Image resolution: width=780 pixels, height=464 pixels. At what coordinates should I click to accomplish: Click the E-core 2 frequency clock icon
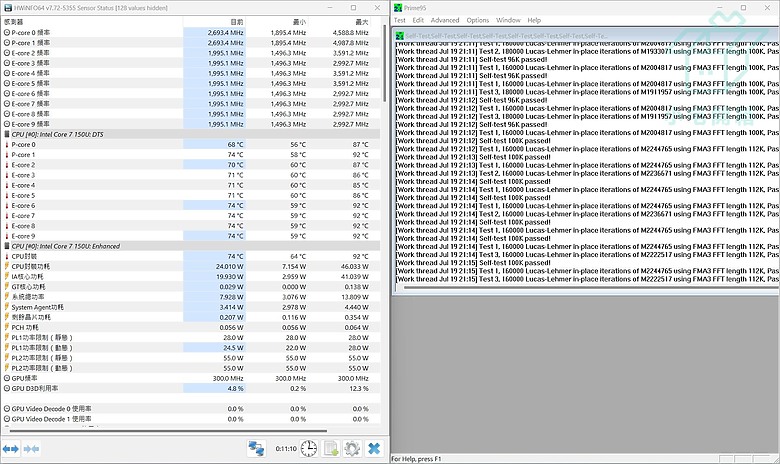pyautogui.click(x=7, y=53)
